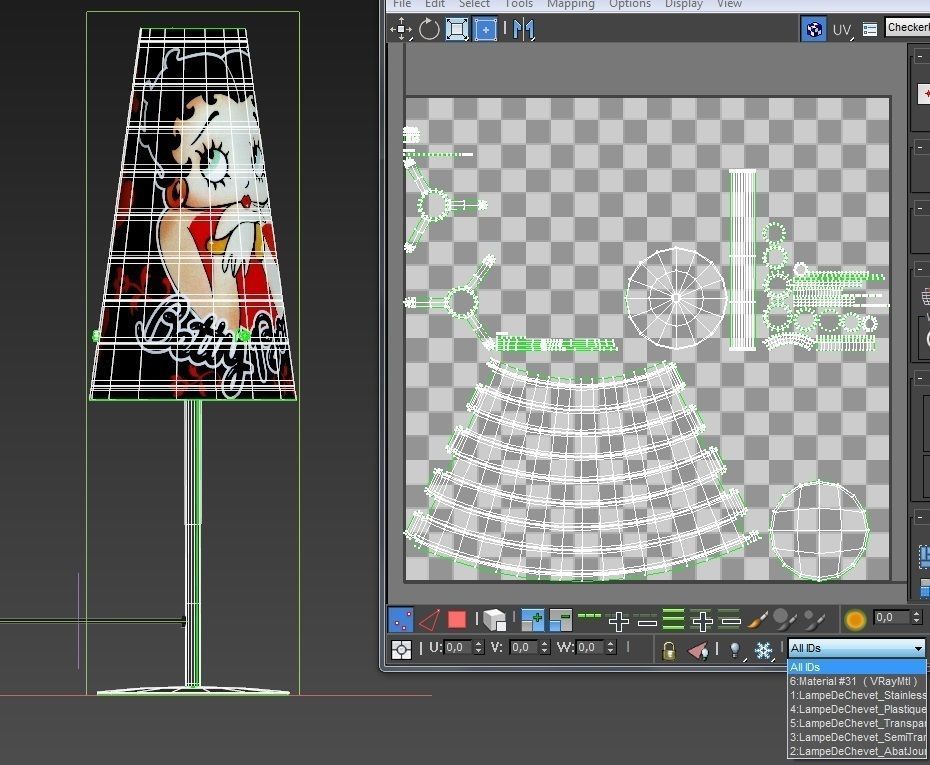Viewport: 930px width, 765px height.
Task: Toggle Select by Element mode
Action: (x=494, y=620)
